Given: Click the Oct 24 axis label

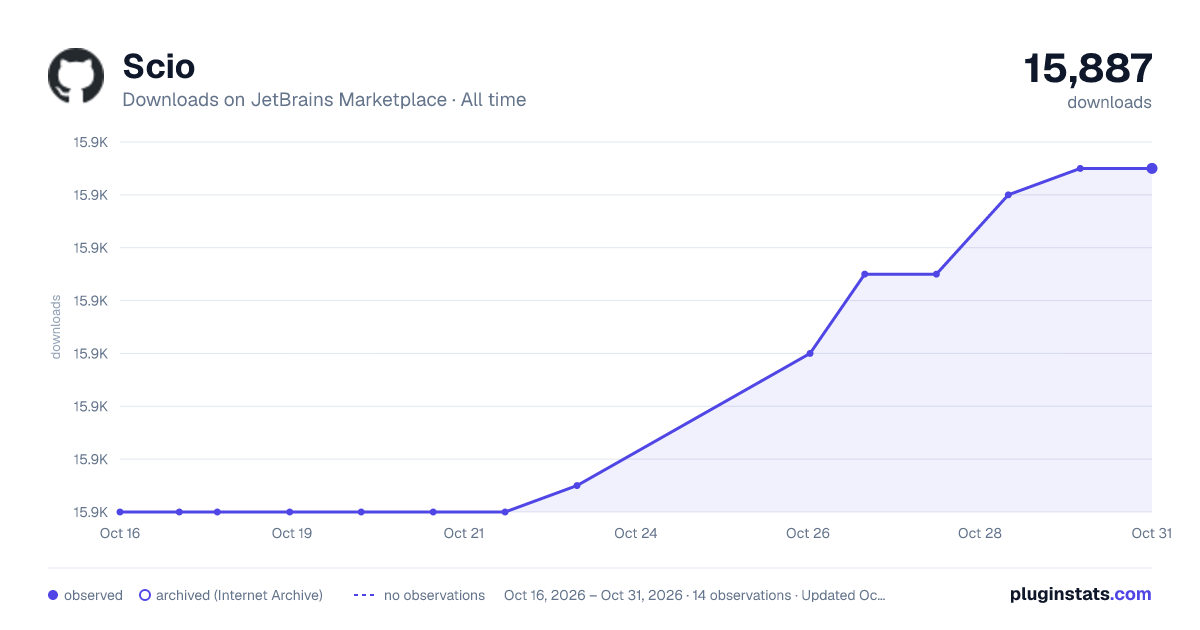Looking at the screenshot, I should 636,533.
